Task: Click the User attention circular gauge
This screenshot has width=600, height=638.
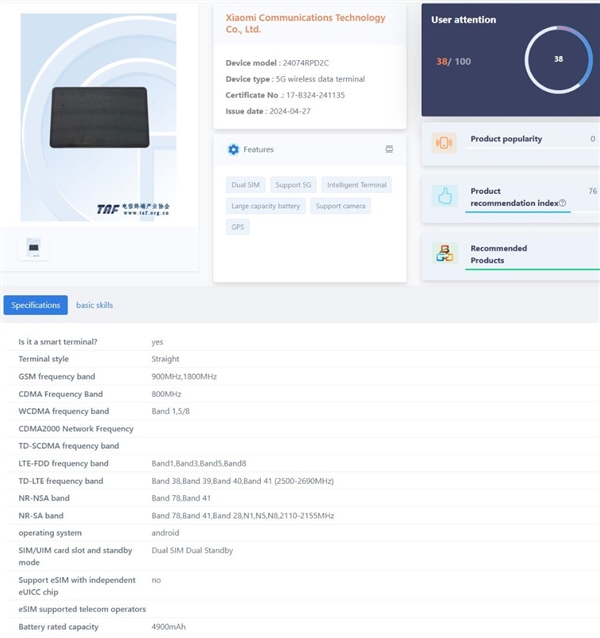Action: 559,59
